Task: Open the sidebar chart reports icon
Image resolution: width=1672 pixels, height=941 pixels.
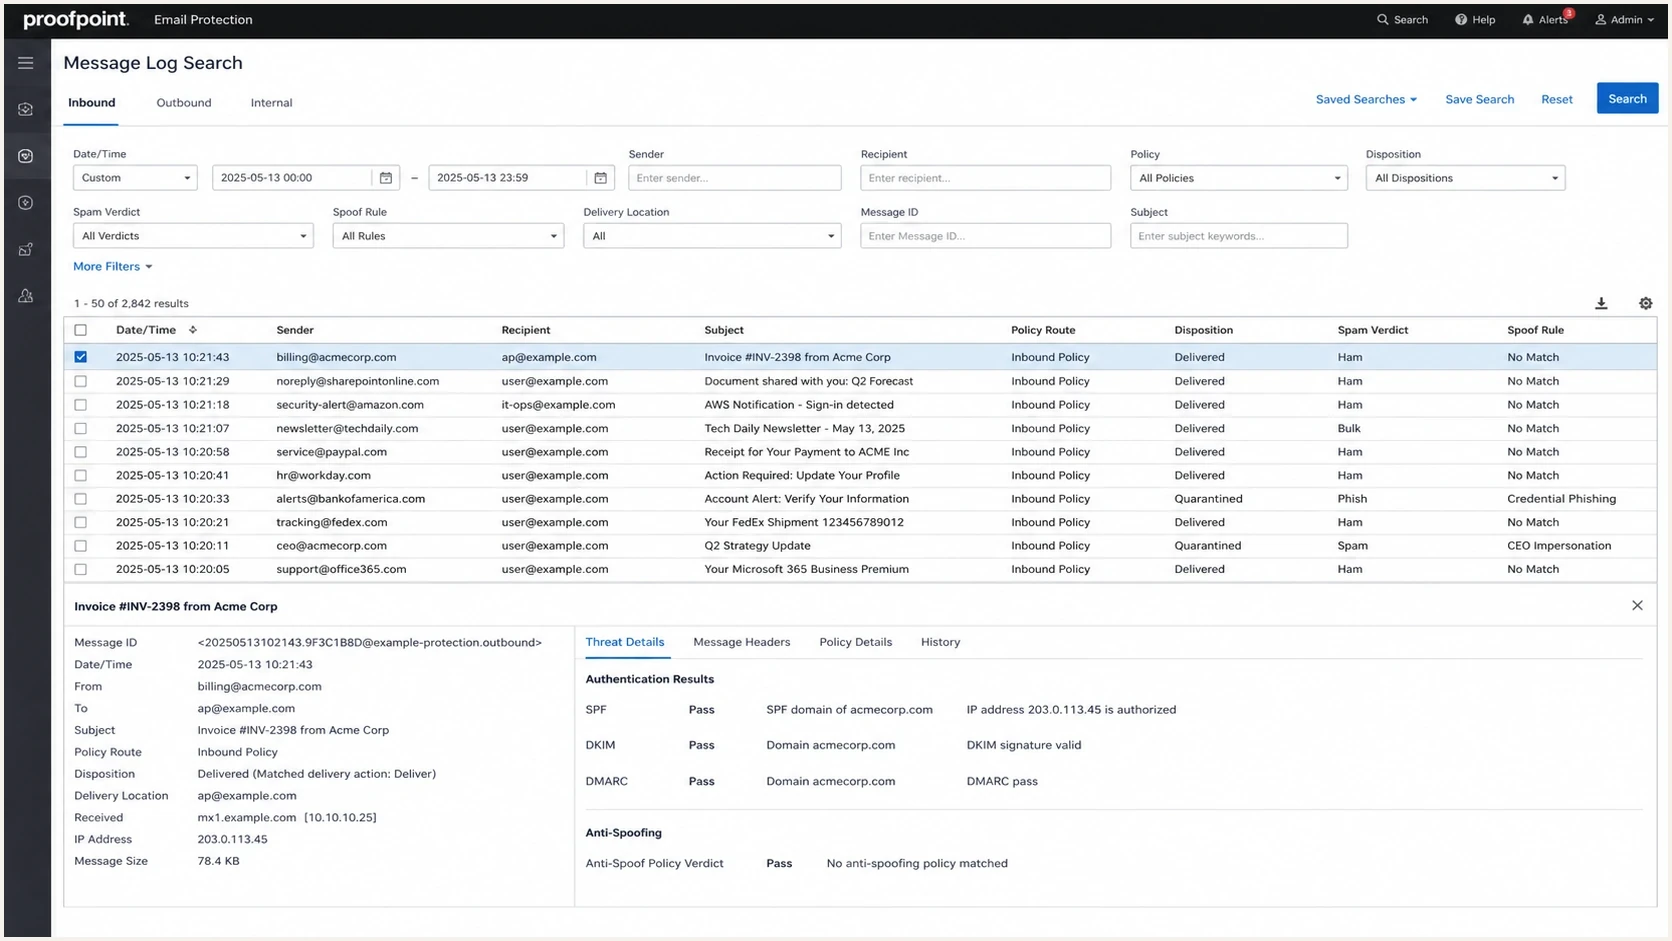Action: [x=26, y=250]
